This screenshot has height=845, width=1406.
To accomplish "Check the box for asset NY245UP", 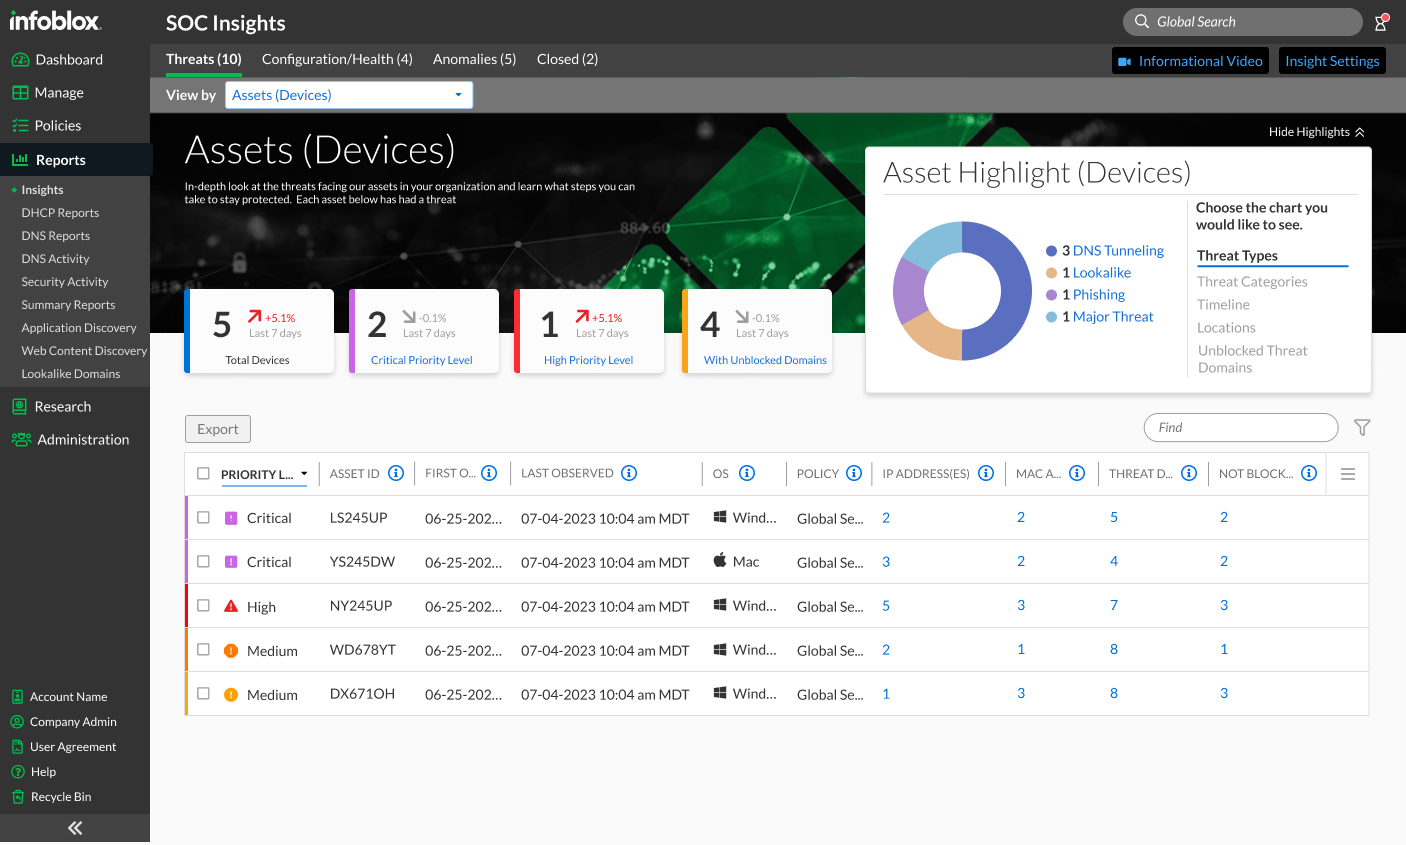I will click(203, 606).
